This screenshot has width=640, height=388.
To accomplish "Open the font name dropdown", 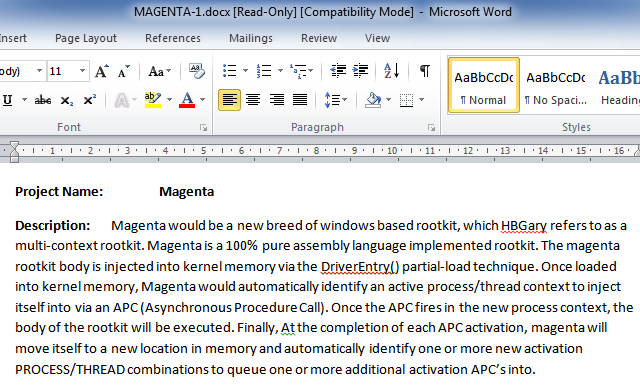I will click(39, 71).
